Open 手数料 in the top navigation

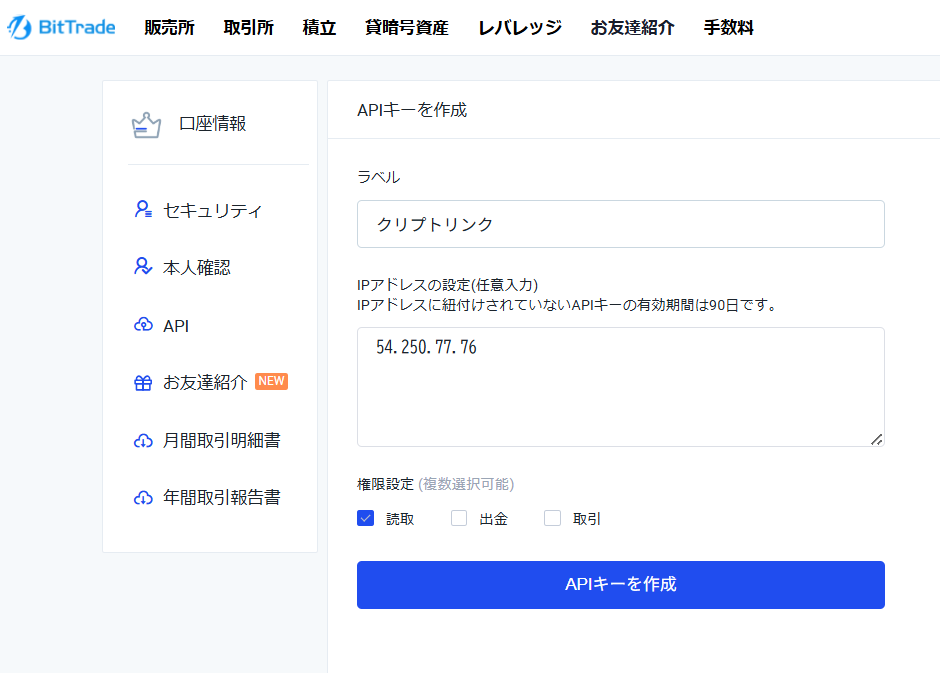tap(728, 28)
